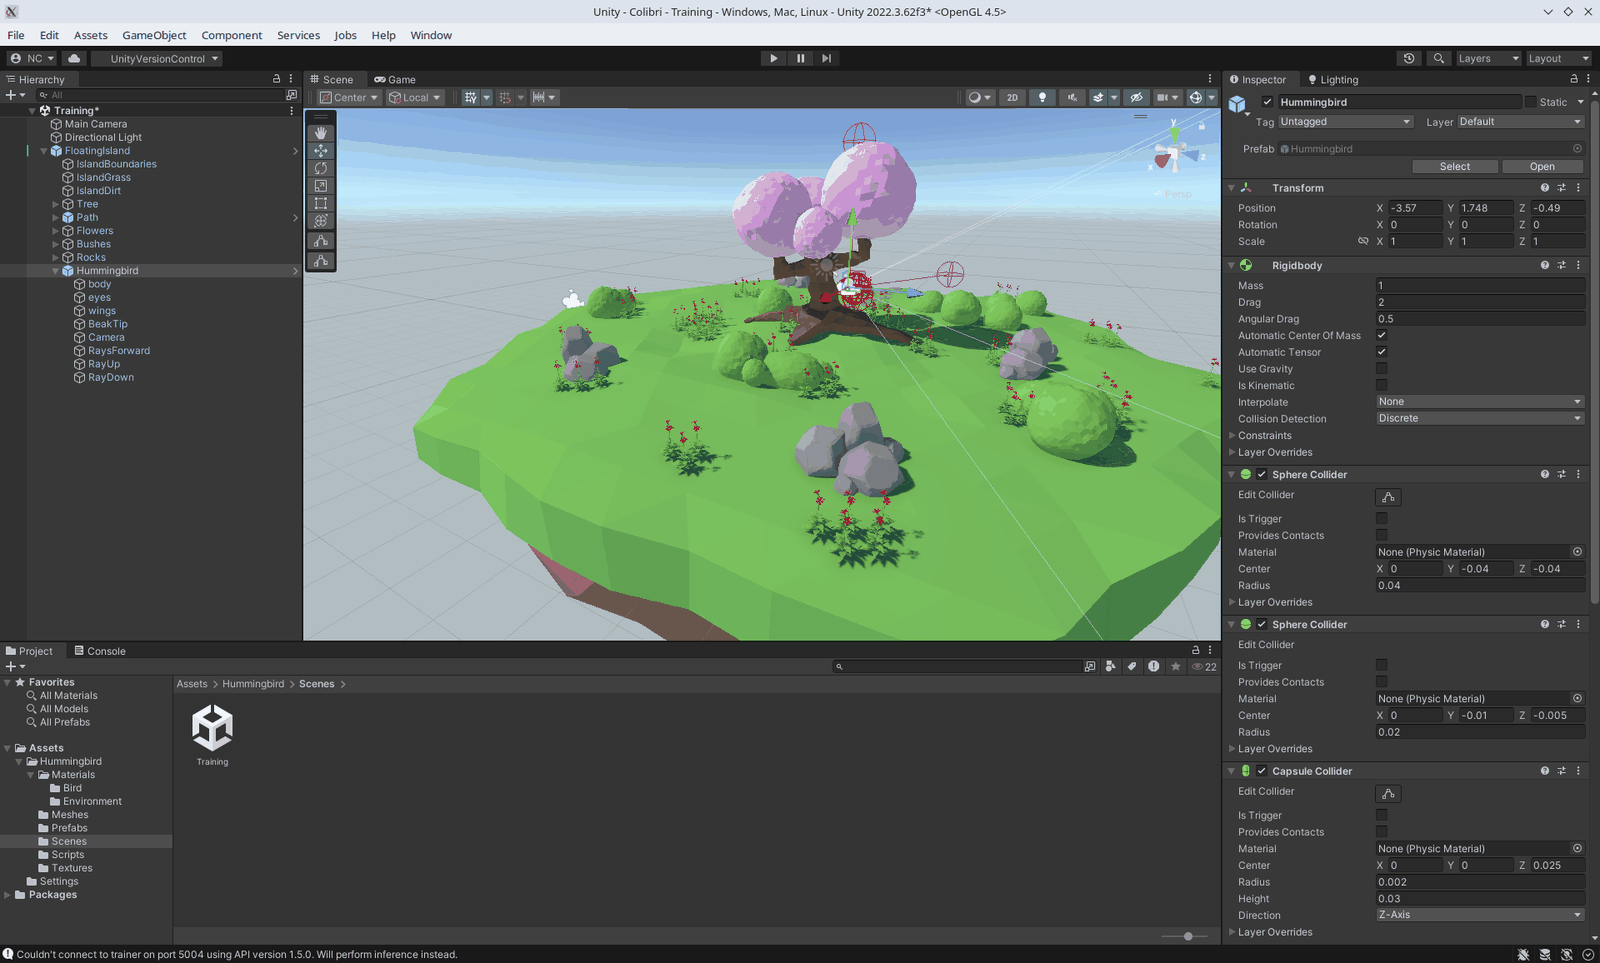Open the undo history icon

[1409, 58]
